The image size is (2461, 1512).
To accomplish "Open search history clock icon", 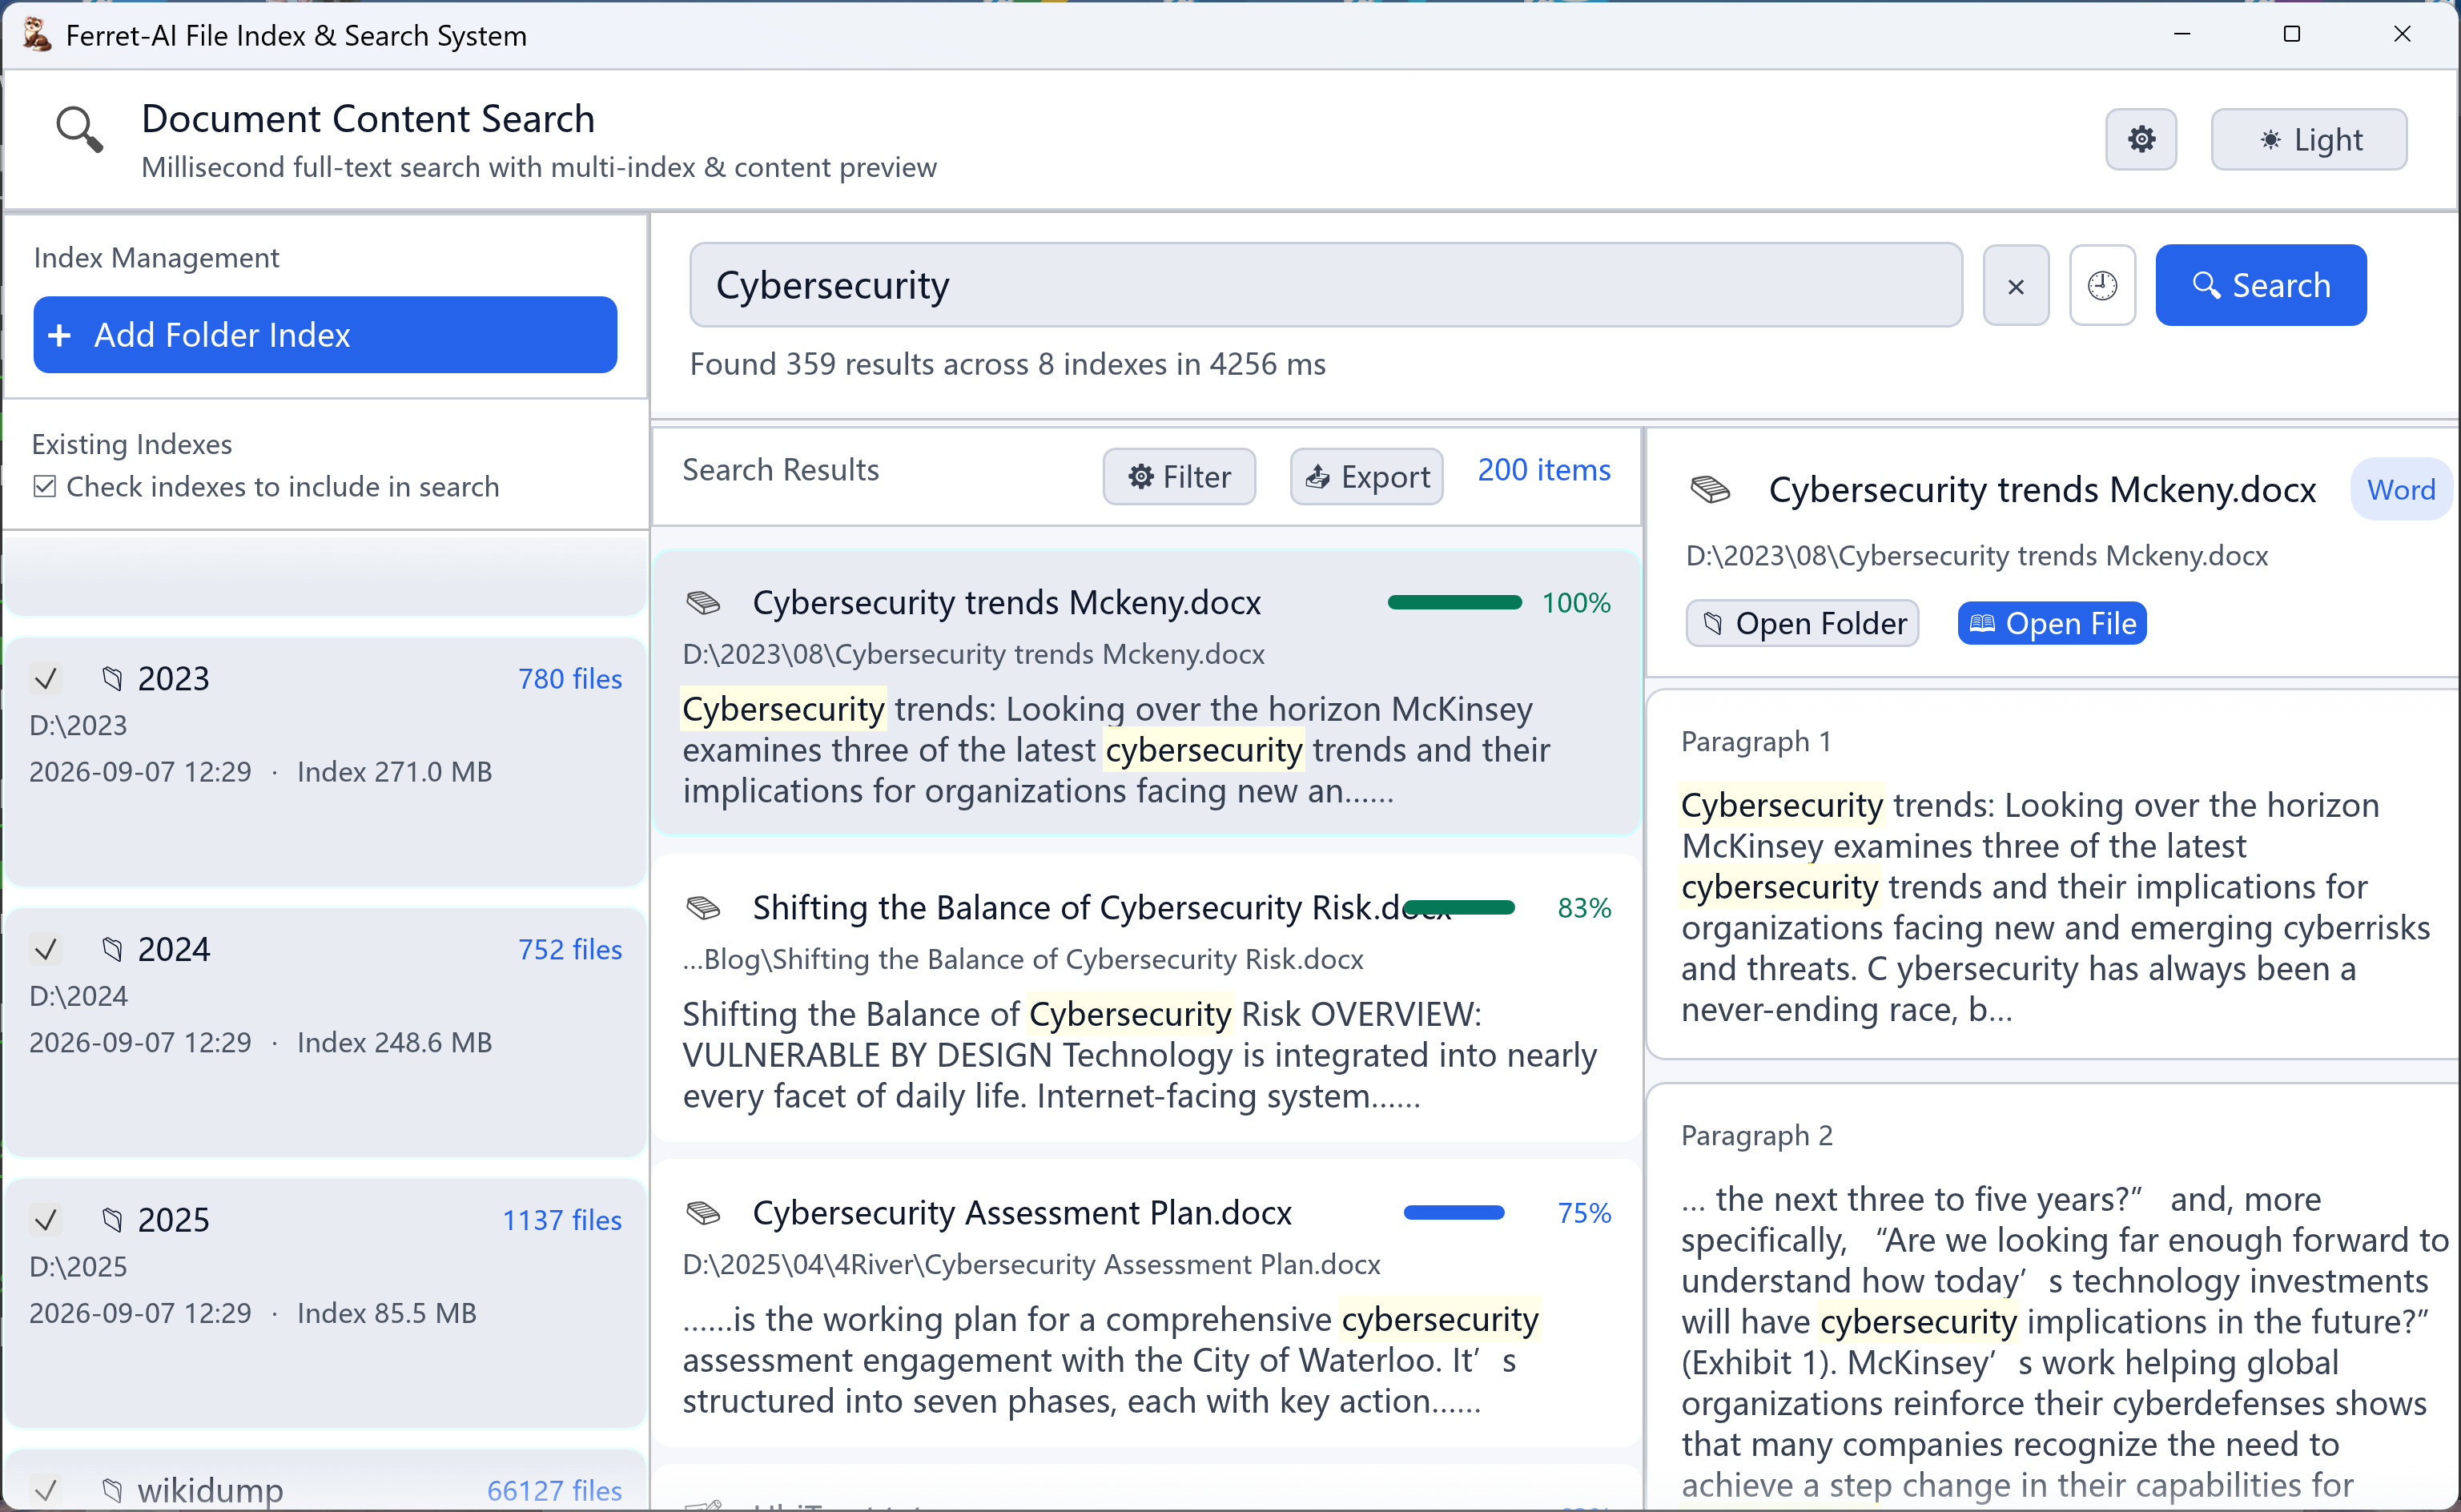I will (x=2102, y=286).
